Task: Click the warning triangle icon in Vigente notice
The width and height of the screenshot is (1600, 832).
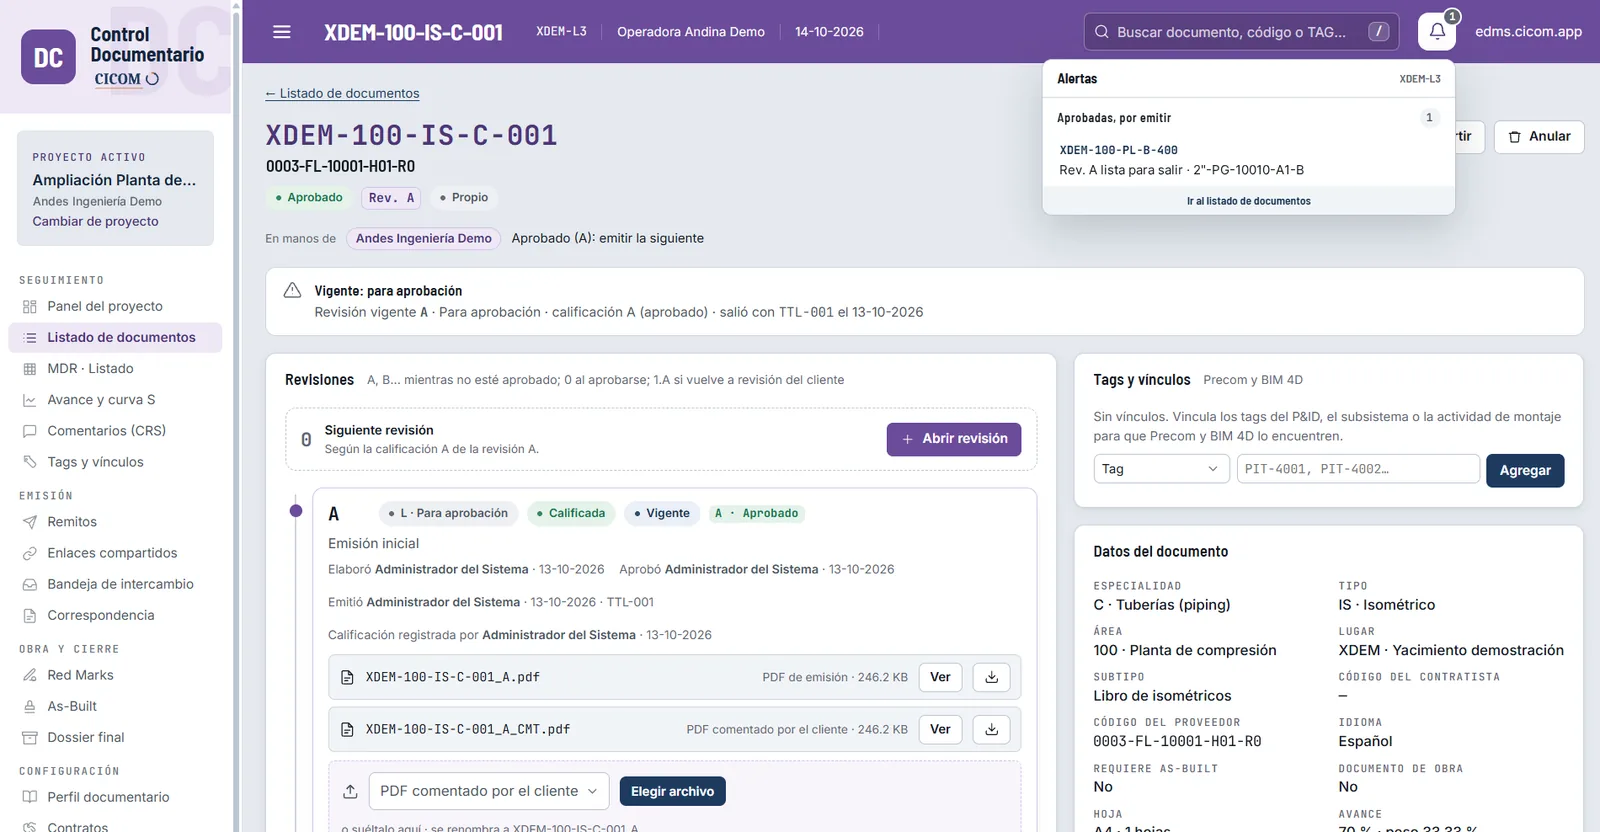Action: [x=292, y=290]
